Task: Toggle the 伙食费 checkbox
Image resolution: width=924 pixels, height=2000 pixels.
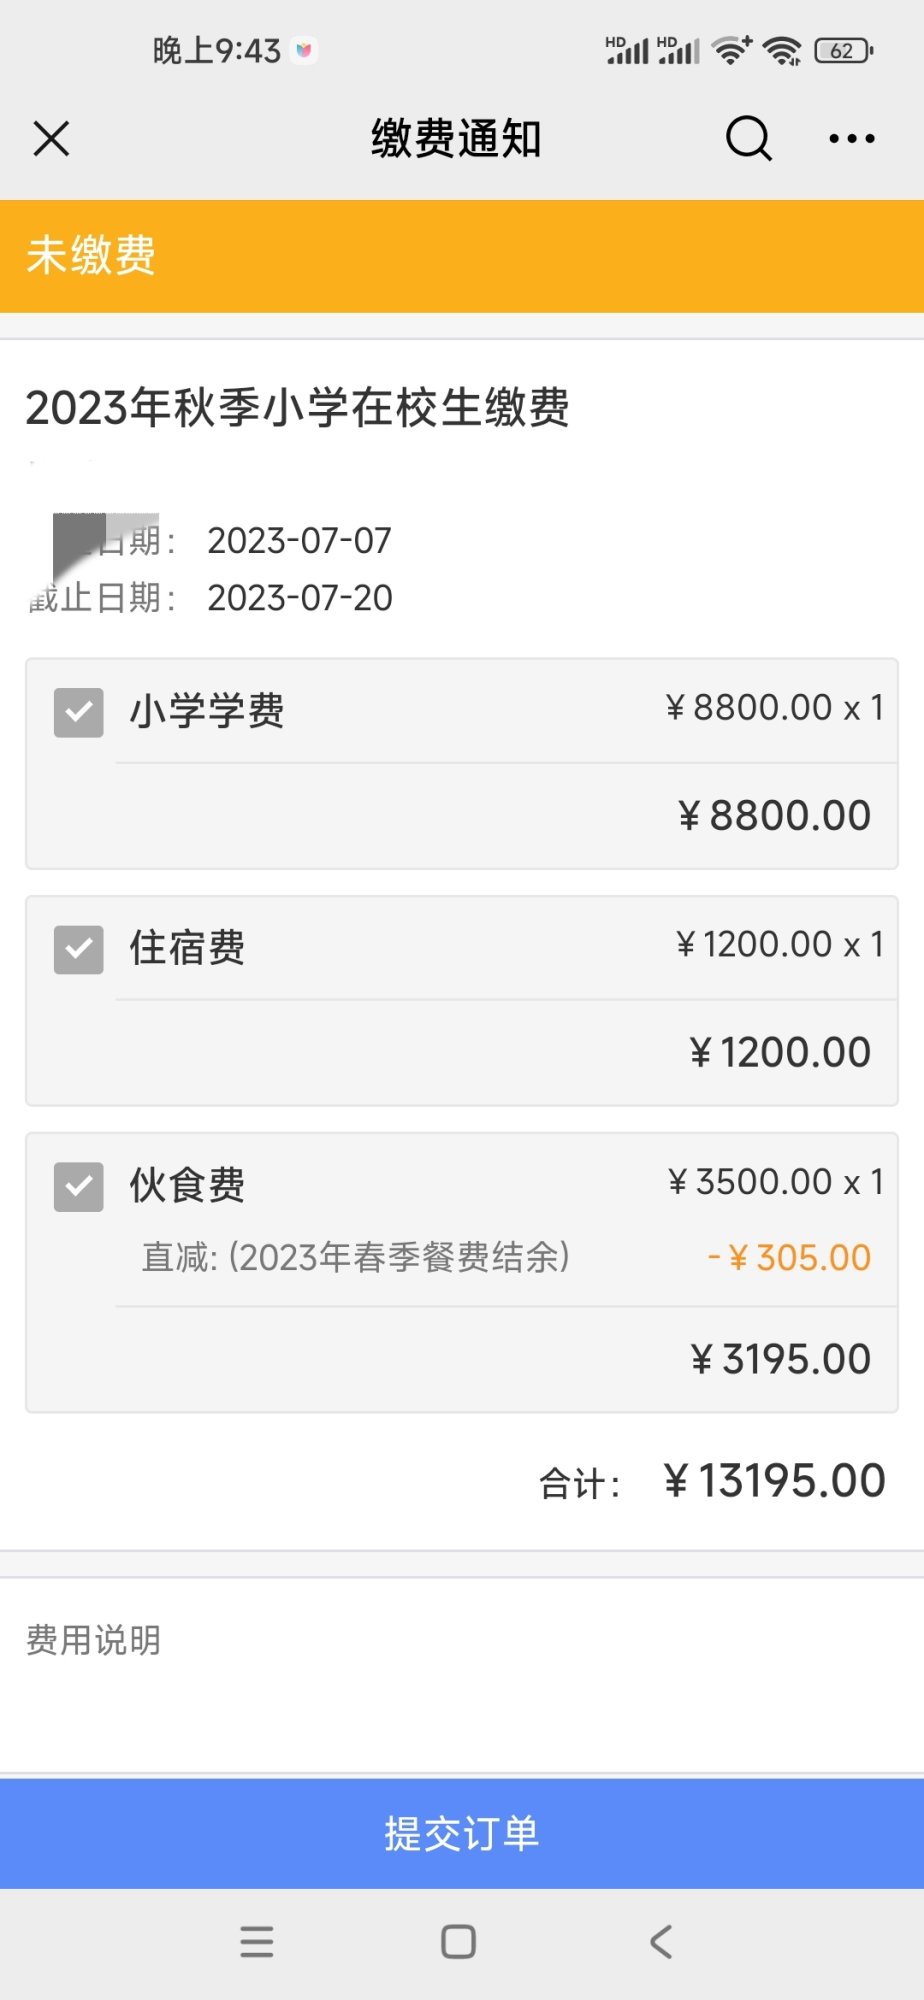Action: (x=79, y=1186)
